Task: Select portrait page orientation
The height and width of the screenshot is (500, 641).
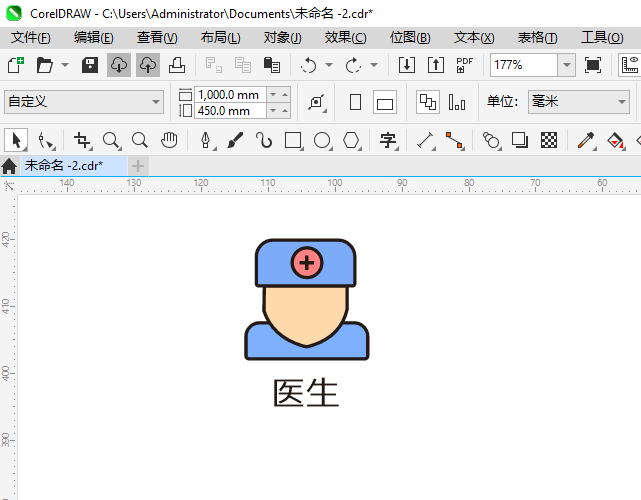Action: point(356,102)
